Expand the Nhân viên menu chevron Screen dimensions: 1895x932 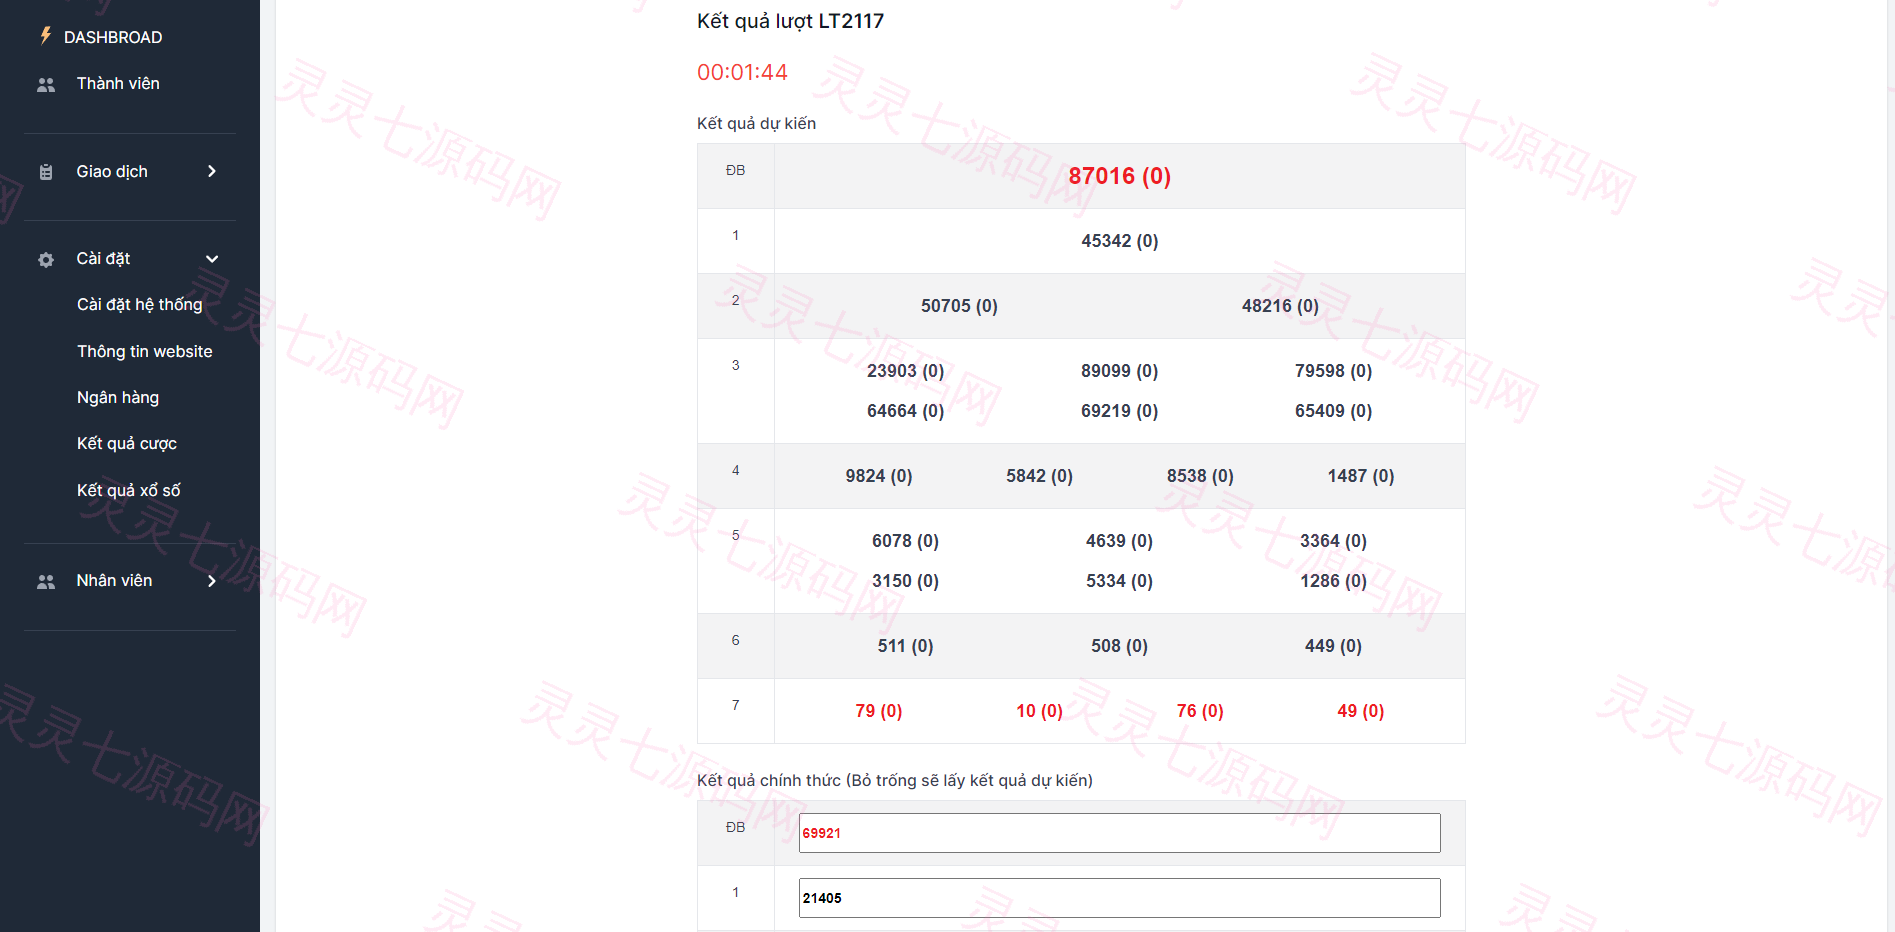[x=212, y=581]
